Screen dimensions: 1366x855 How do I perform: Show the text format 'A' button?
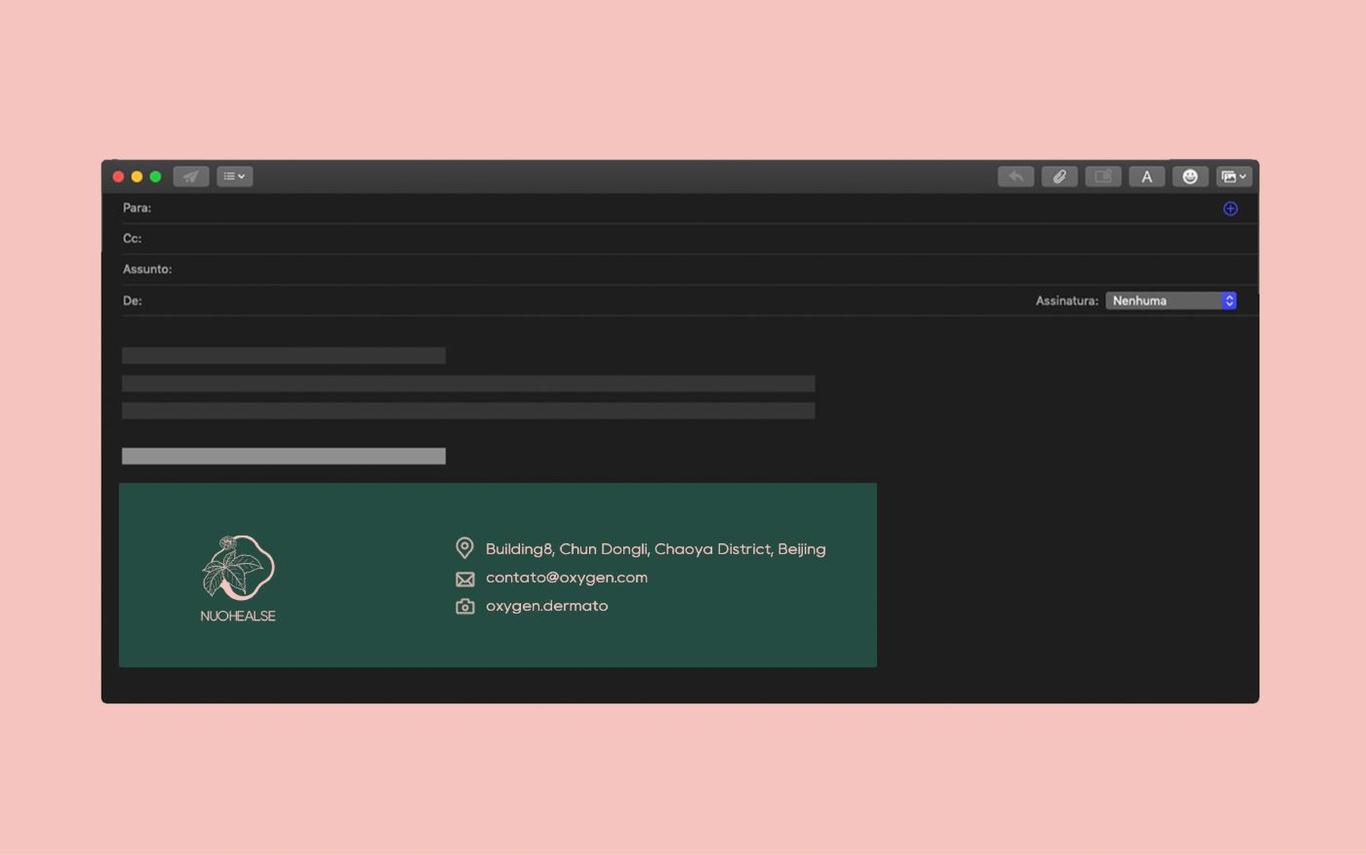click(1146, 177)
